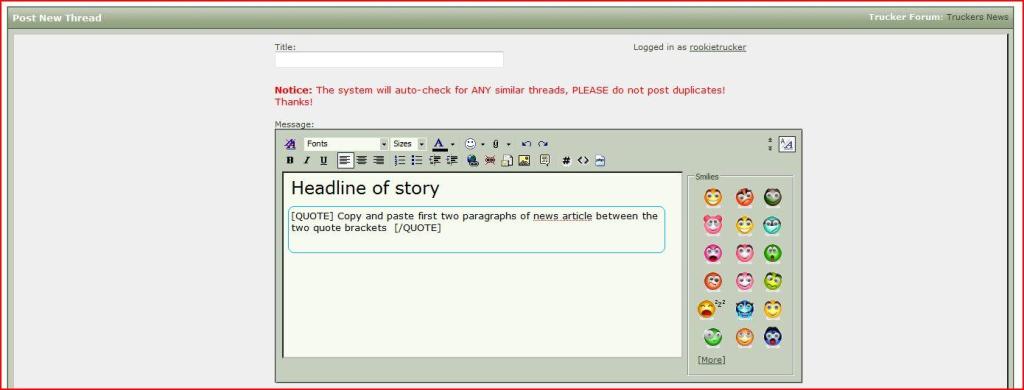1024x390 pixels.
Task: Insert the sleeping zzz smiley
Action: click(711, 308)
